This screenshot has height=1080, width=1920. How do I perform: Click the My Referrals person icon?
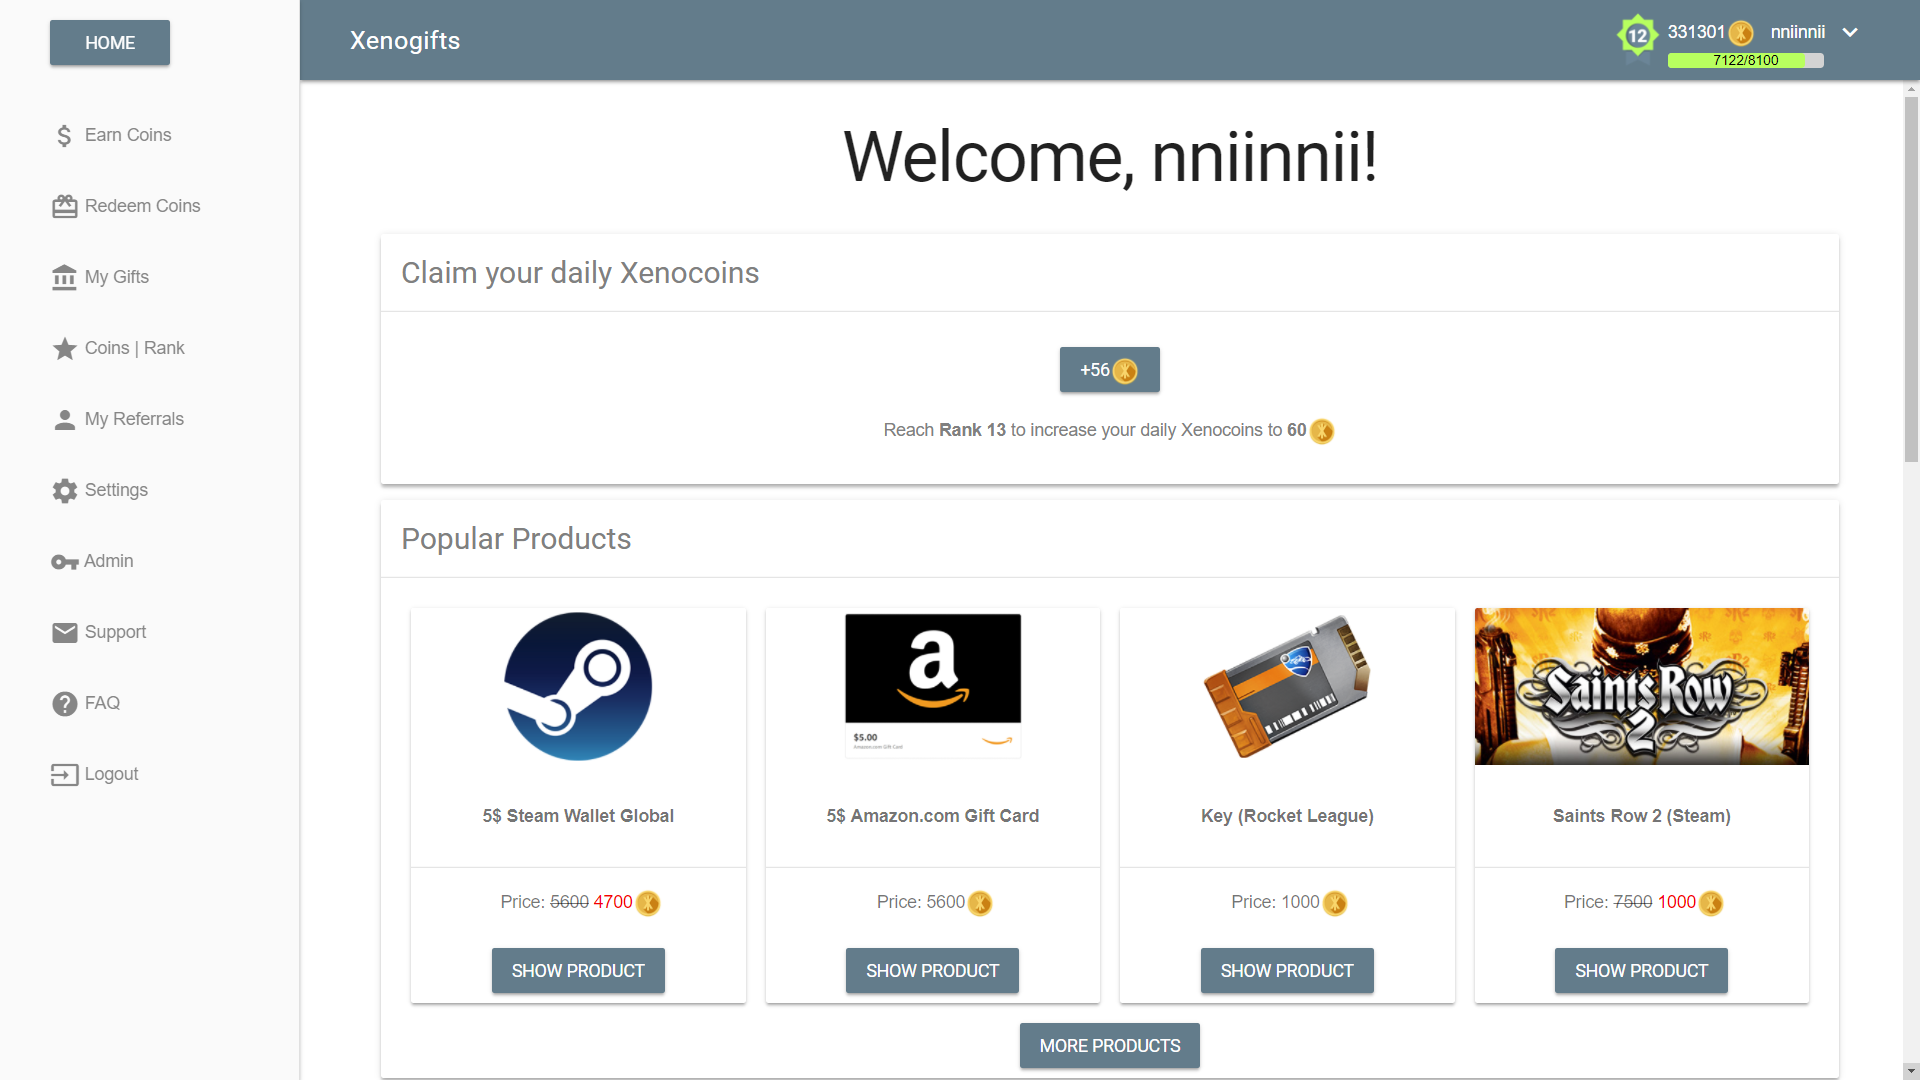[64, 420]
